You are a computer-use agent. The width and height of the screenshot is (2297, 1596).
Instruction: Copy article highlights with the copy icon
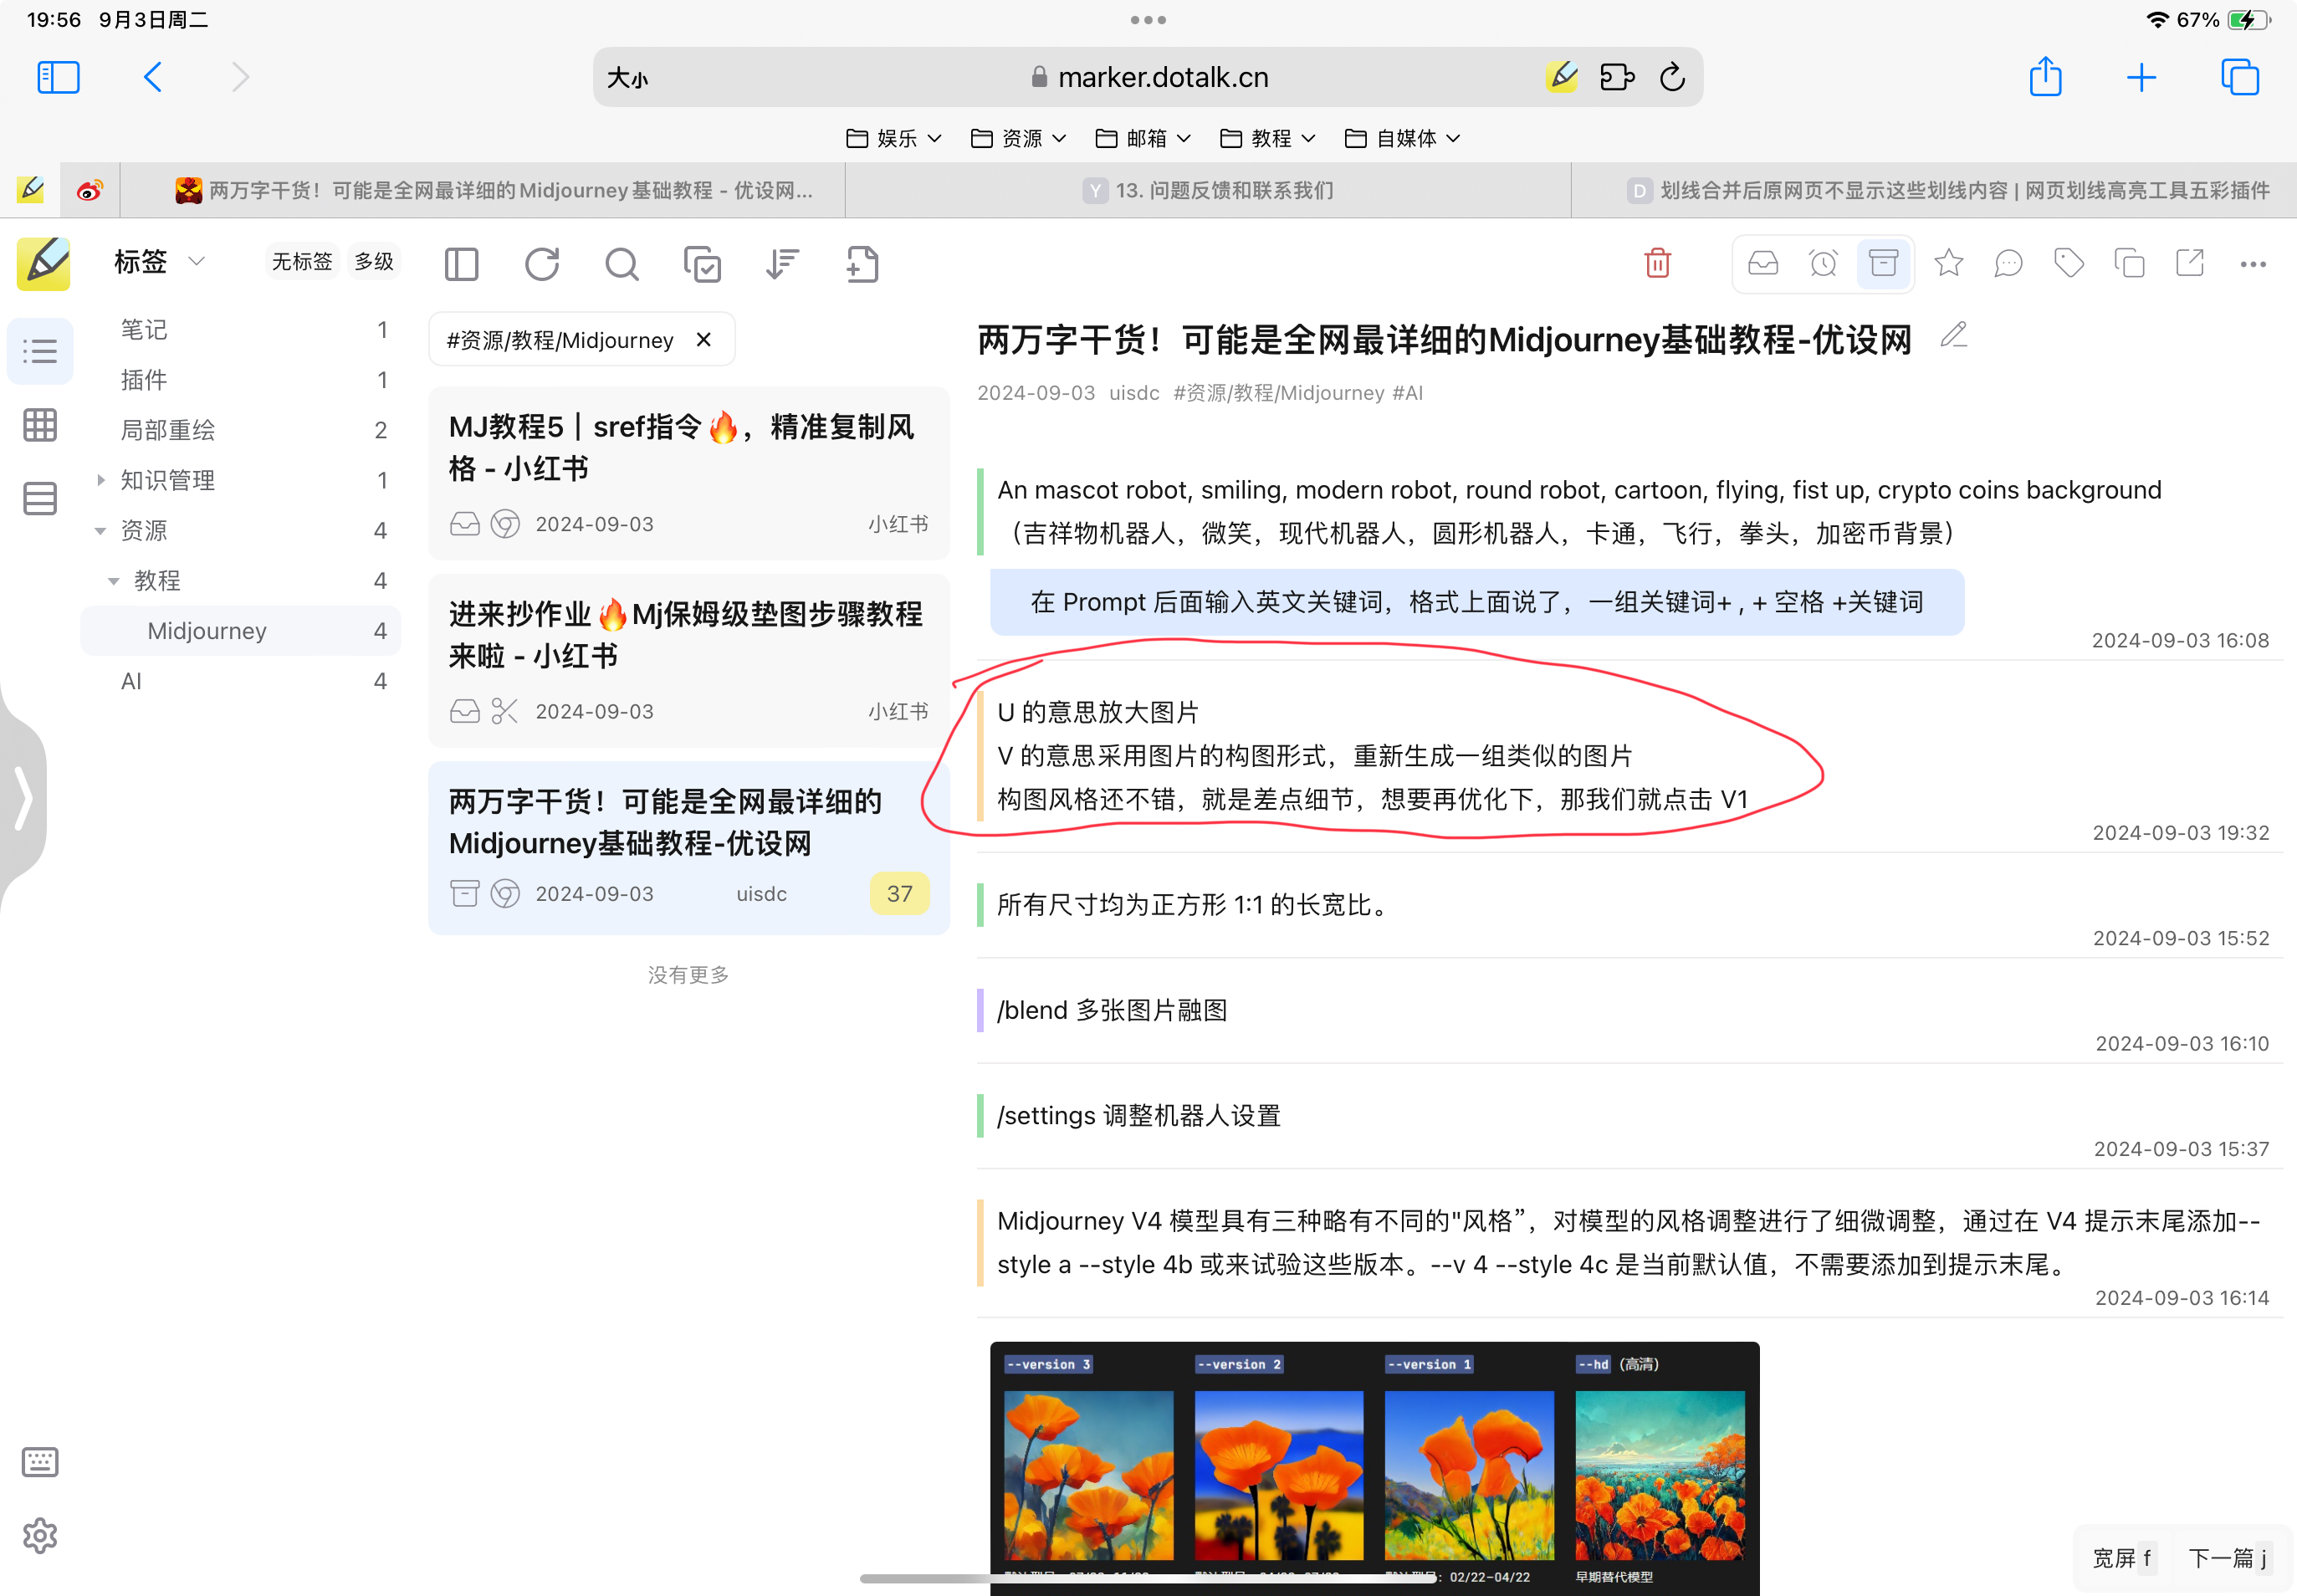pos(2129,263)
